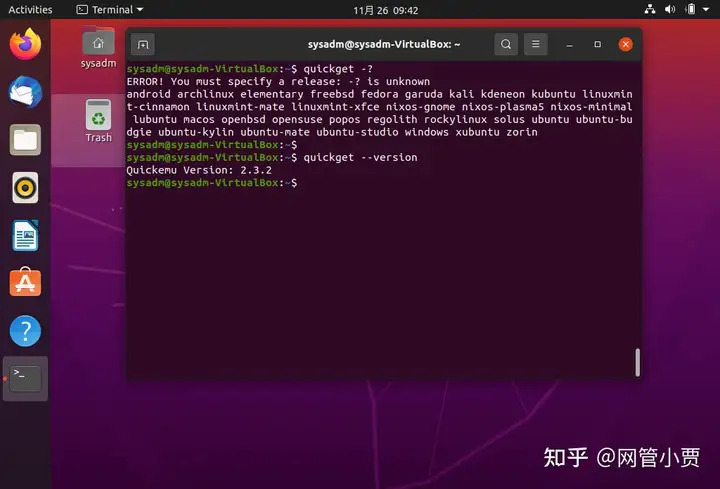The width and height of the screenshot is (720, 489).
Task: Select the Terminal icon in the dock
Action: click(x=25, y=378)
